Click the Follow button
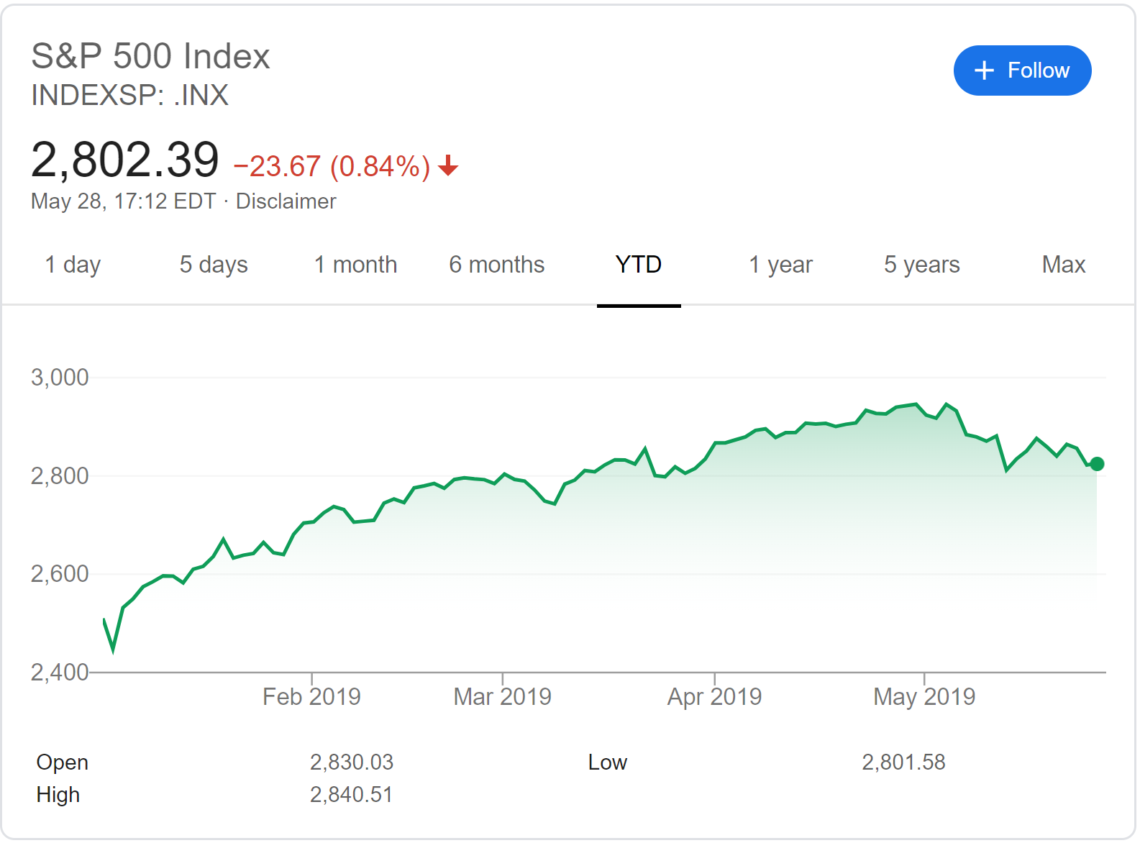 click(x=1022, y=70)
